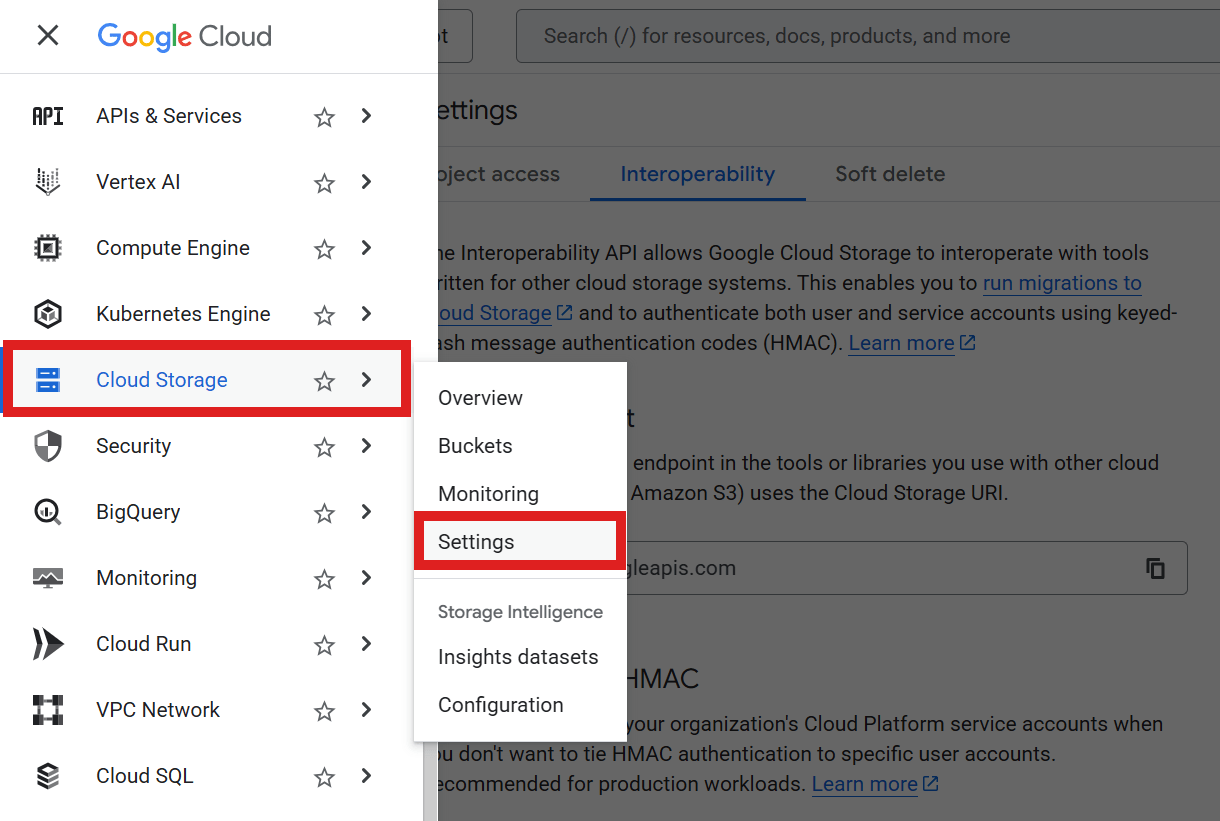Click the Compute Engine chip icon
This screenshot has height=821, width=1220.
(48, 248)
